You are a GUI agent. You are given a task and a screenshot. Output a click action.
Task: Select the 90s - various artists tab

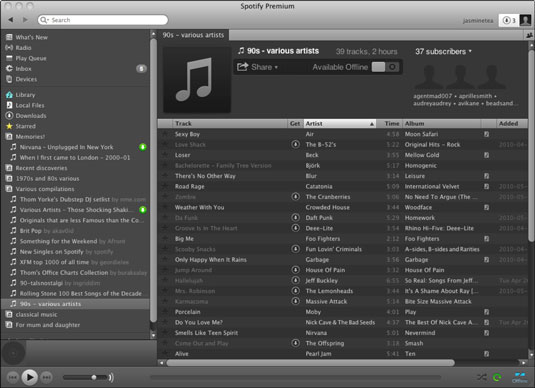tap(193, 35)
